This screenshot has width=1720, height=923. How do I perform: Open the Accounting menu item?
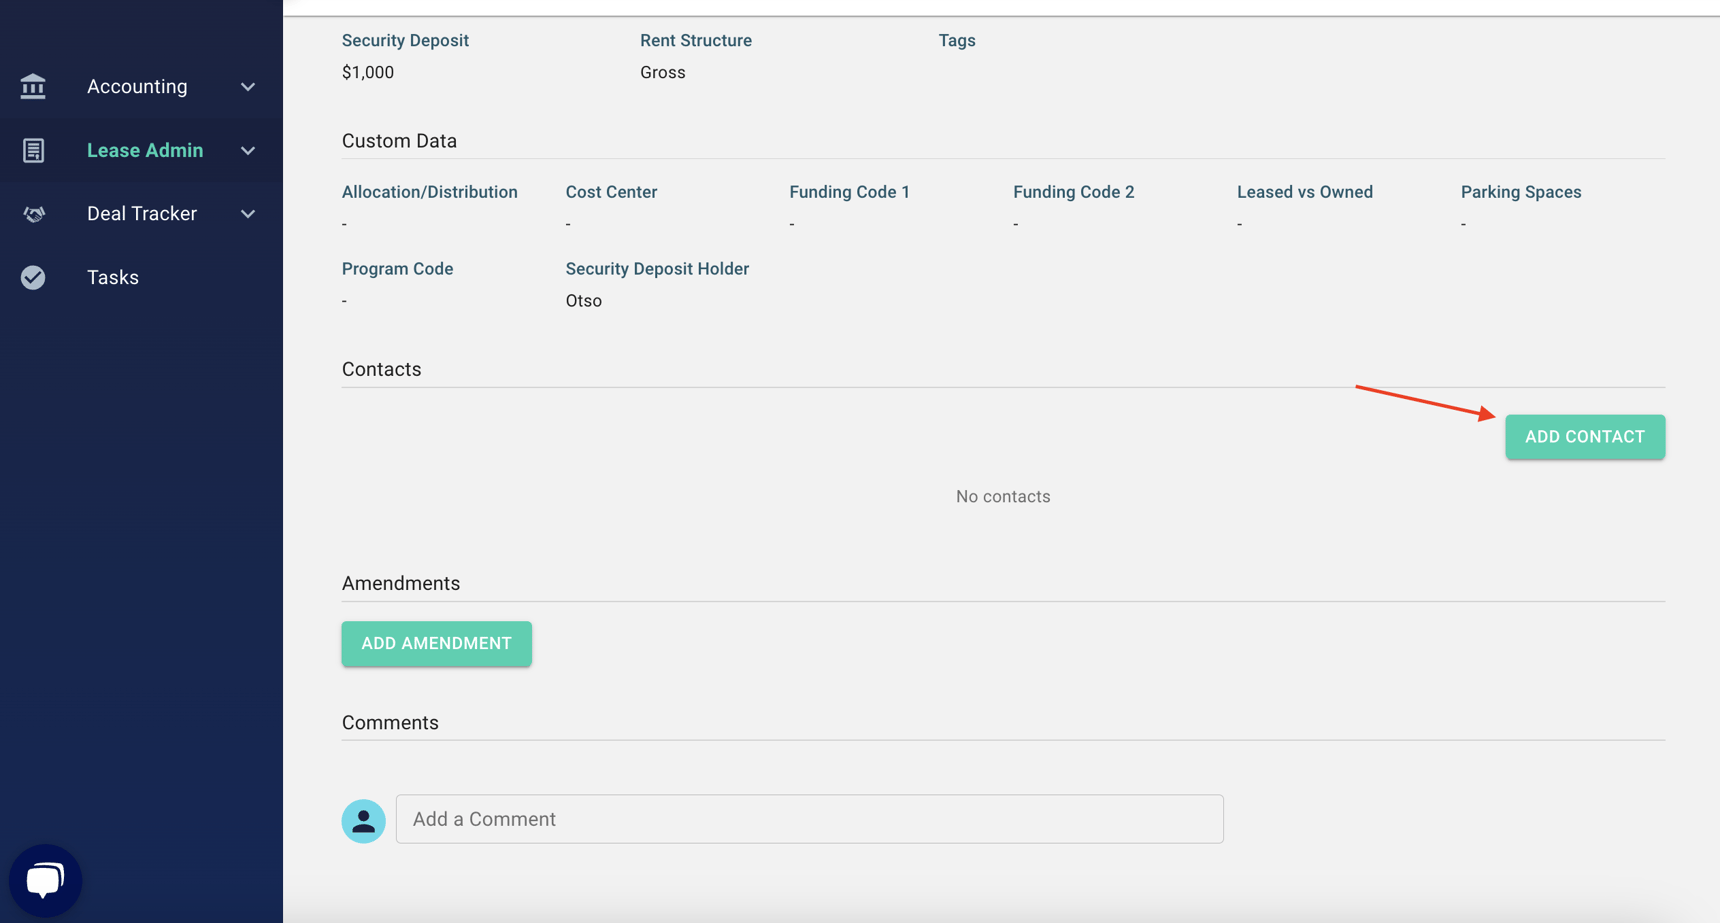point(137,87)
